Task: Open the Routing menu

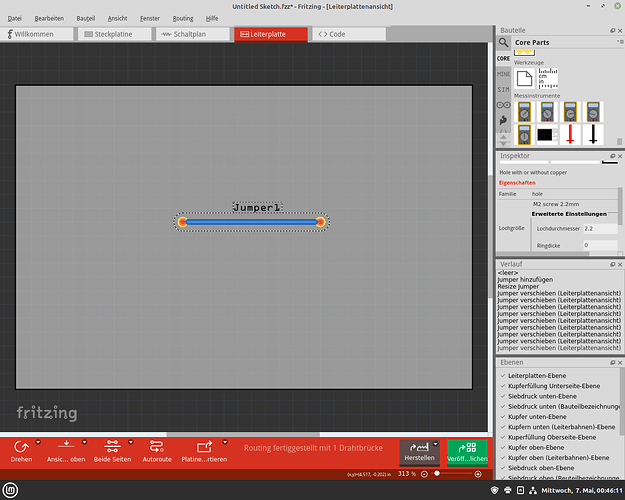Action: point(183,18)
